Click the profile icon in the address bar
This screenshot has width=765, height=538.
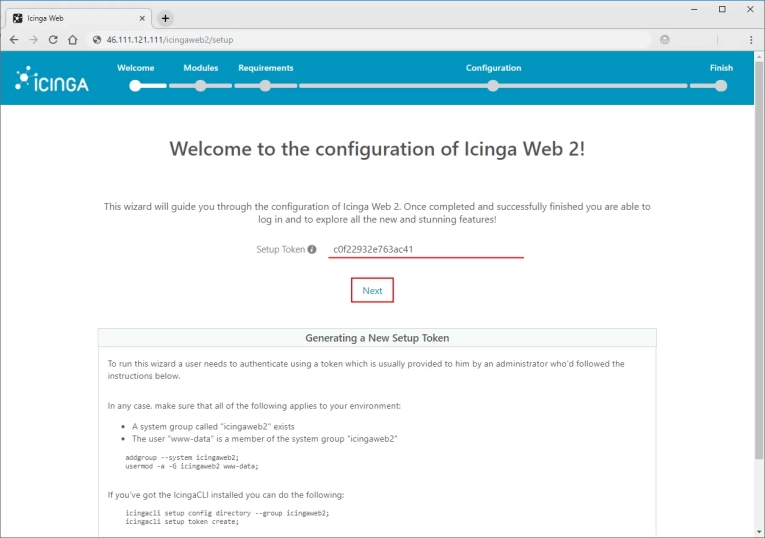click(x=665, y=39)
